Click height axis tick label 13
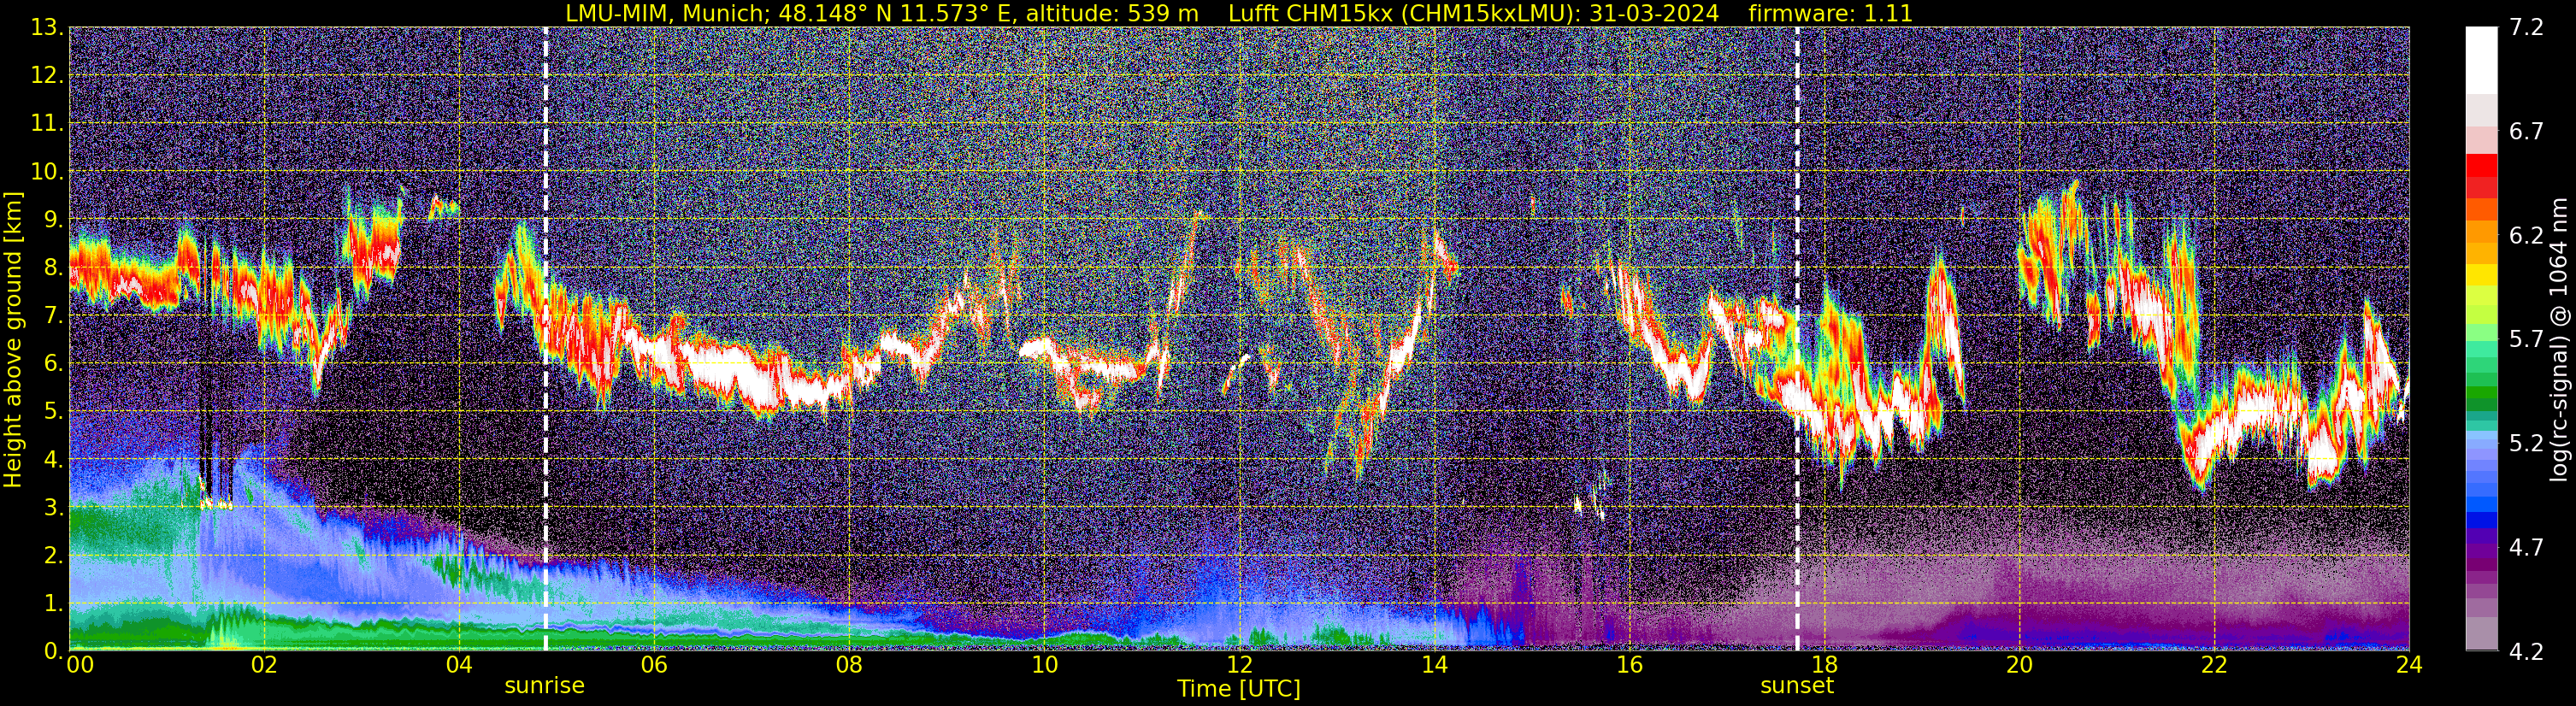The width and height of the screenshot is (2576, 706). coord(46,28)
